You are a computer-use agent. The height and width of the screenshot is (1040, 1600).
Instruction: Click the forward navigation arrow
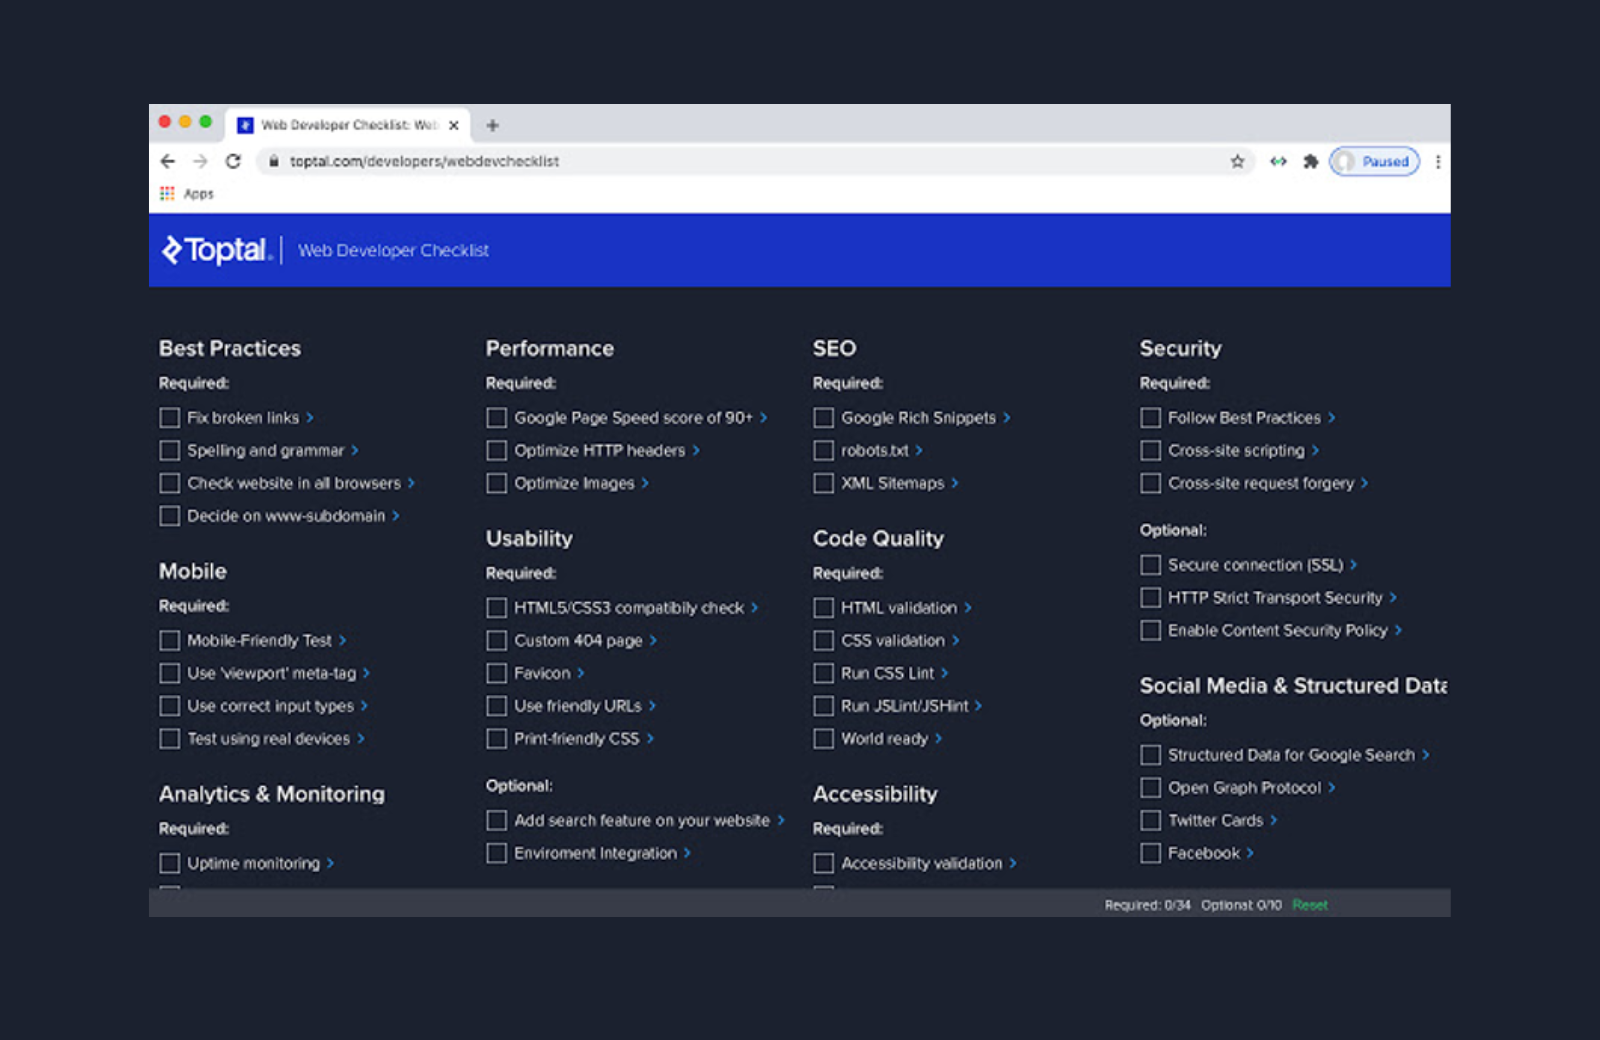200,161
